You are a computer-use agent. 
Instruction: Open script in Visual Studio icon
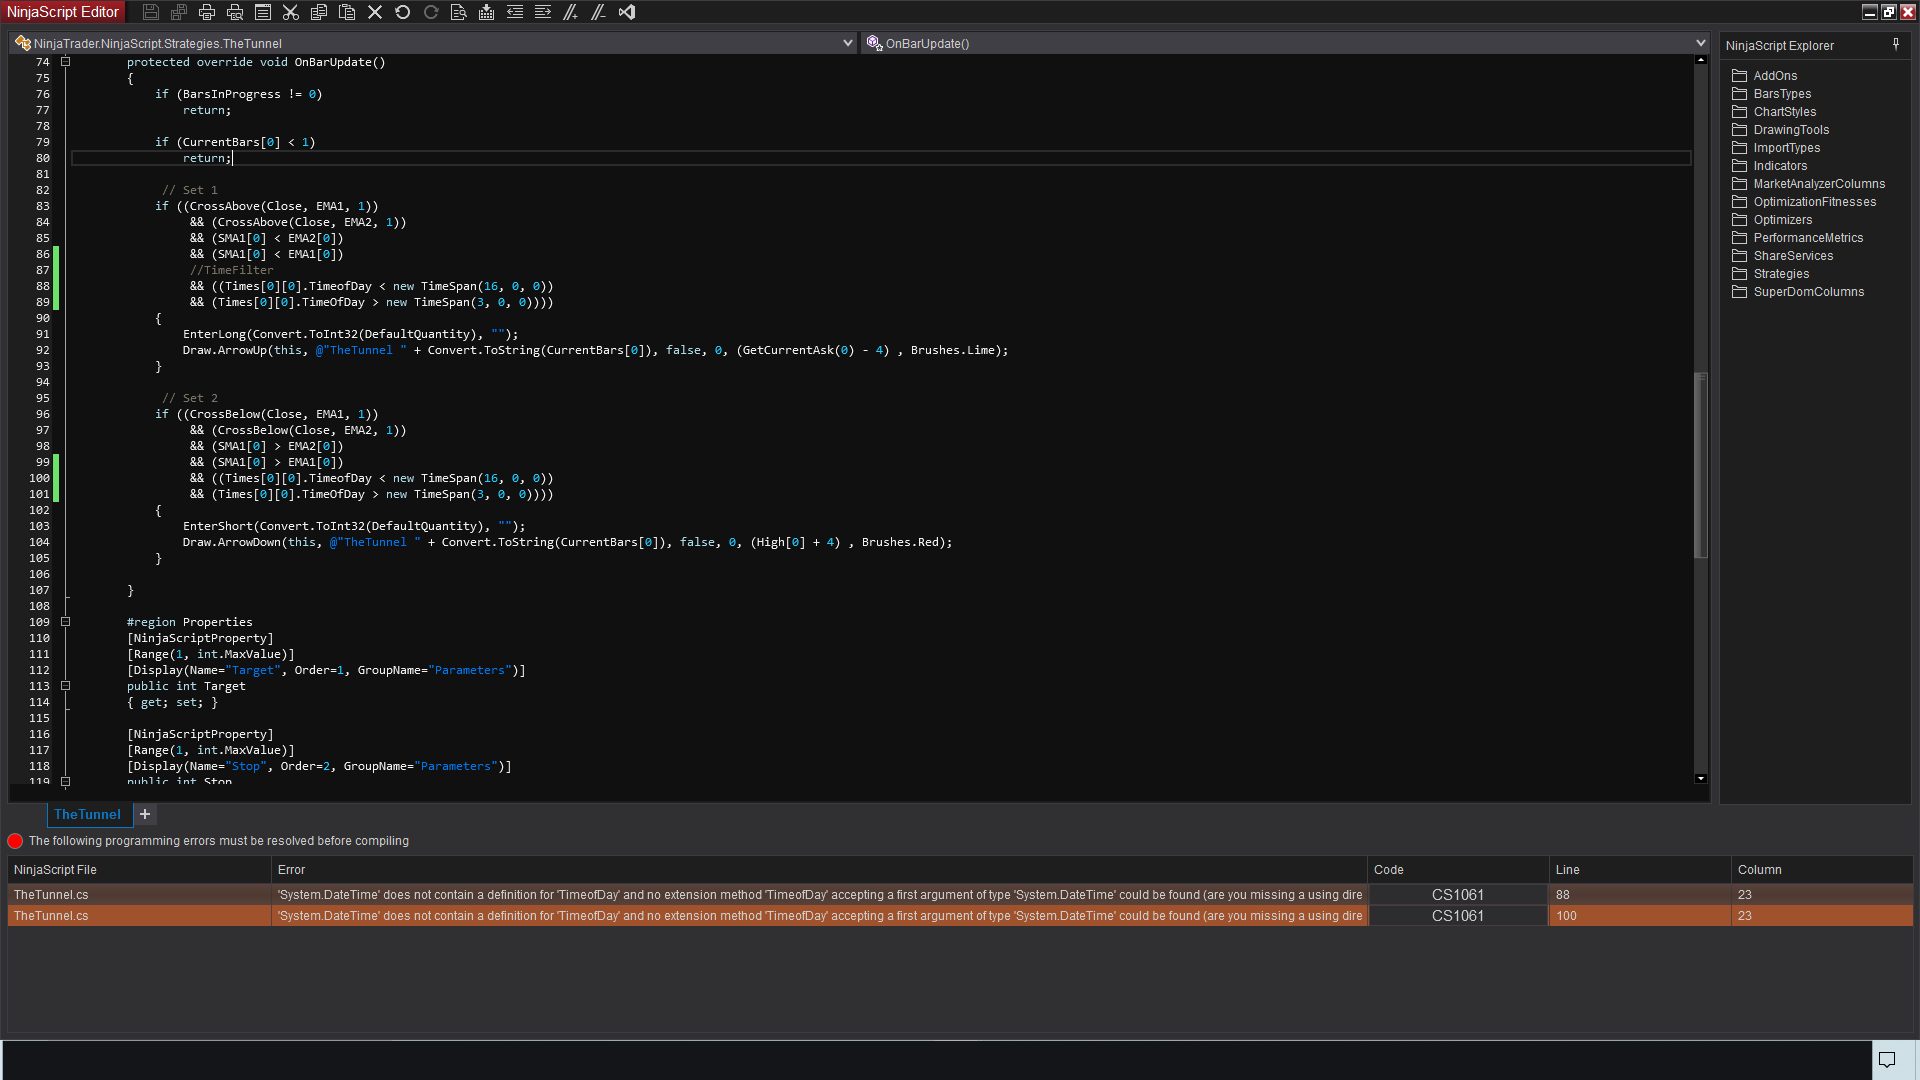[x=627, y=12]
